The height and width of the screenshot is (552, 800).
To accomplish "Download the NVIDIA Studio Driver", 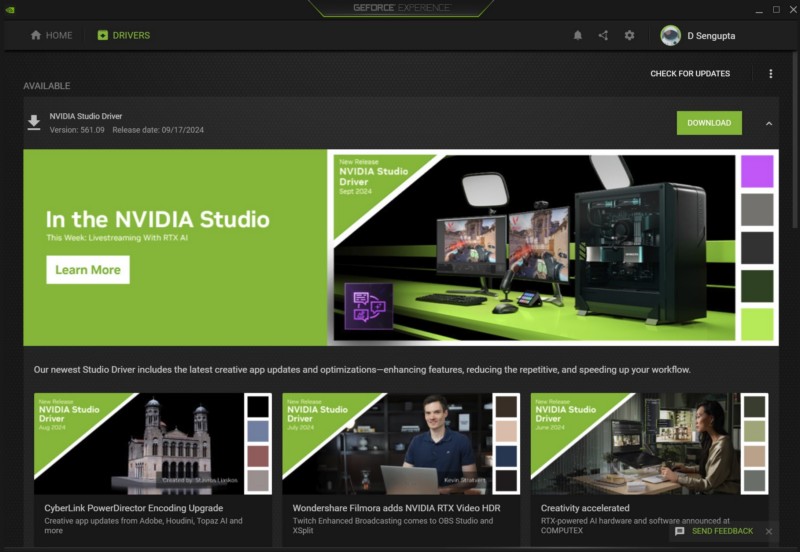I will (x=709, y=123).
